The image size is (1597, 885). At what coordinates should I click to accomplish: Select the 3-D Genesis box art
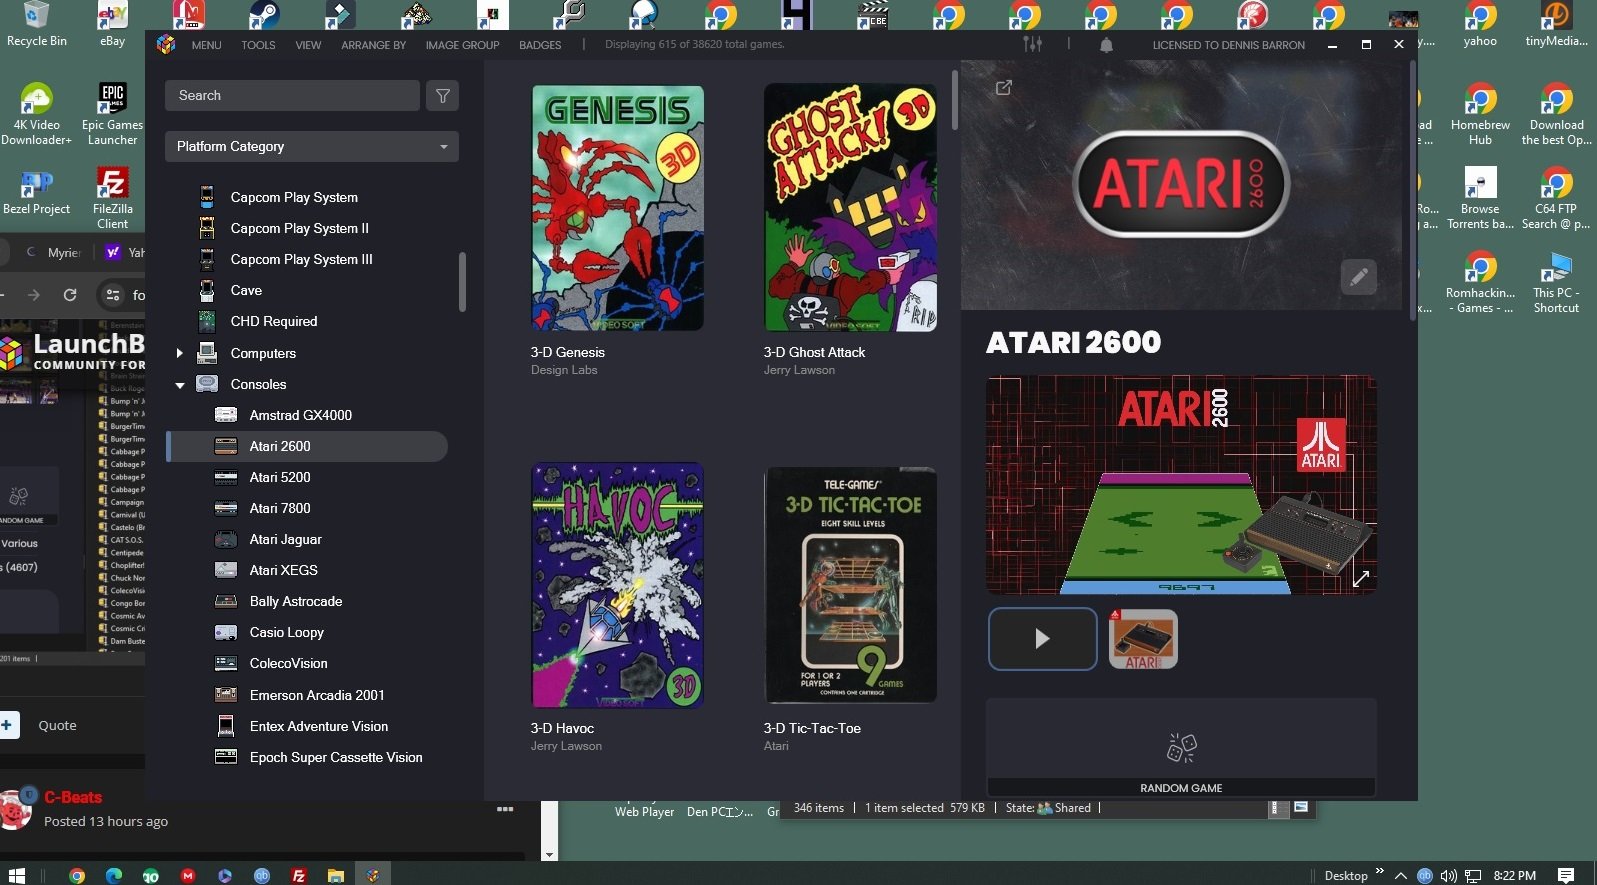617,208
